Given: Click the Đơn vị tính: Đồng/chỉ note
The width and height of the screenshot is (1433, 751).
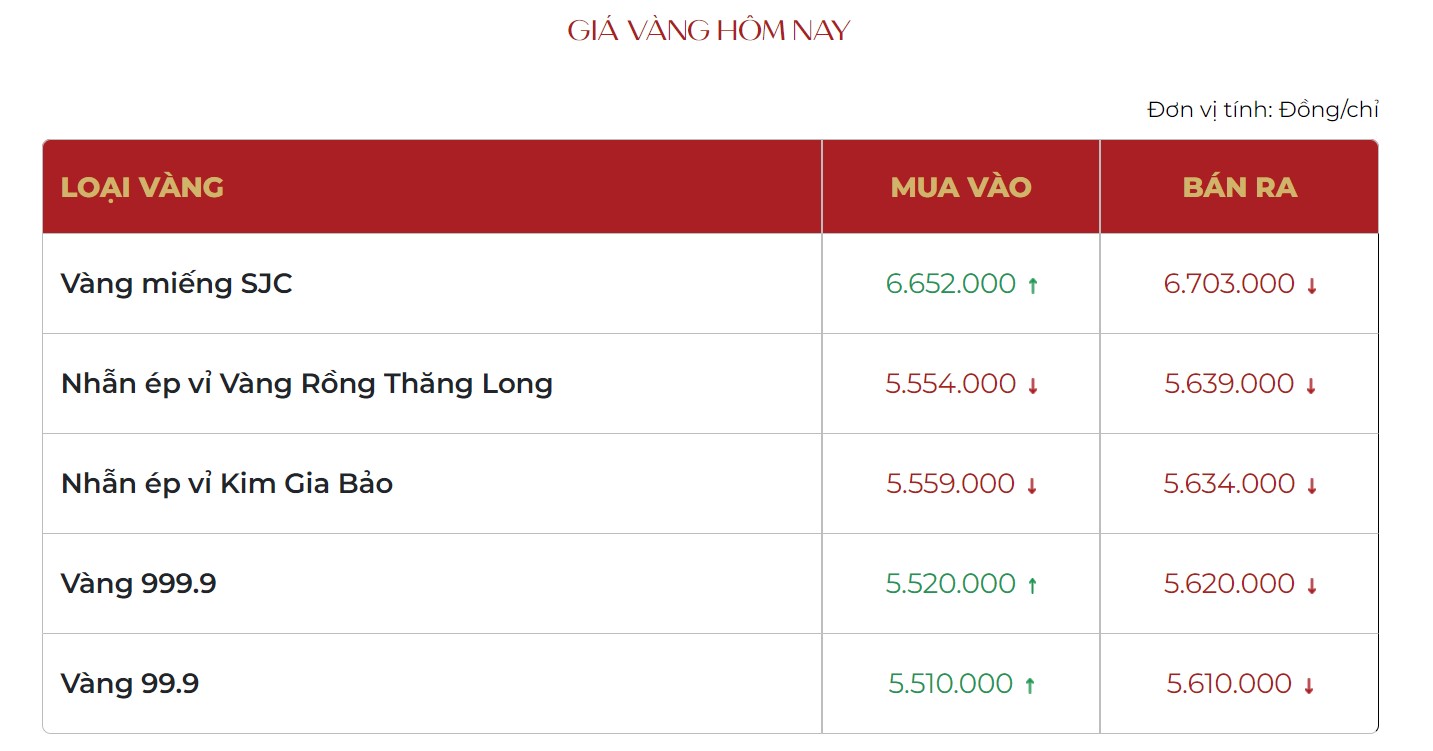Looking at the screenshot, I should (1262, 110).
